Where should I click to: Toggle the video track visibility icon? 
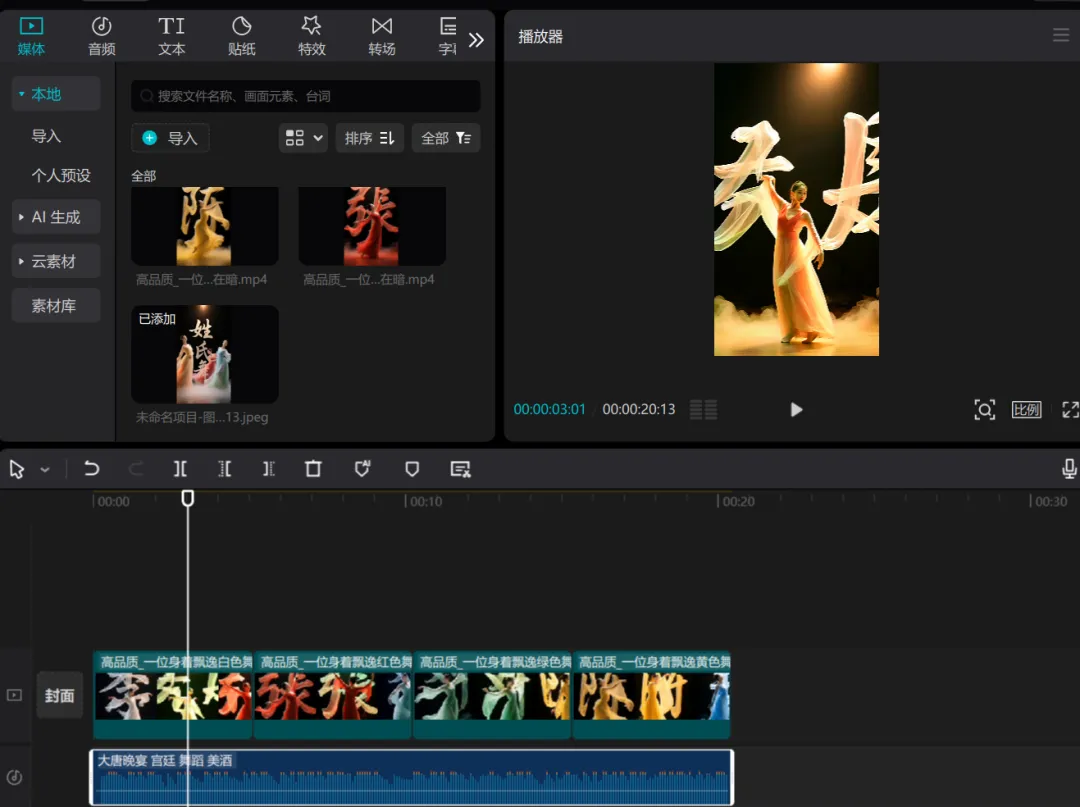14,695
